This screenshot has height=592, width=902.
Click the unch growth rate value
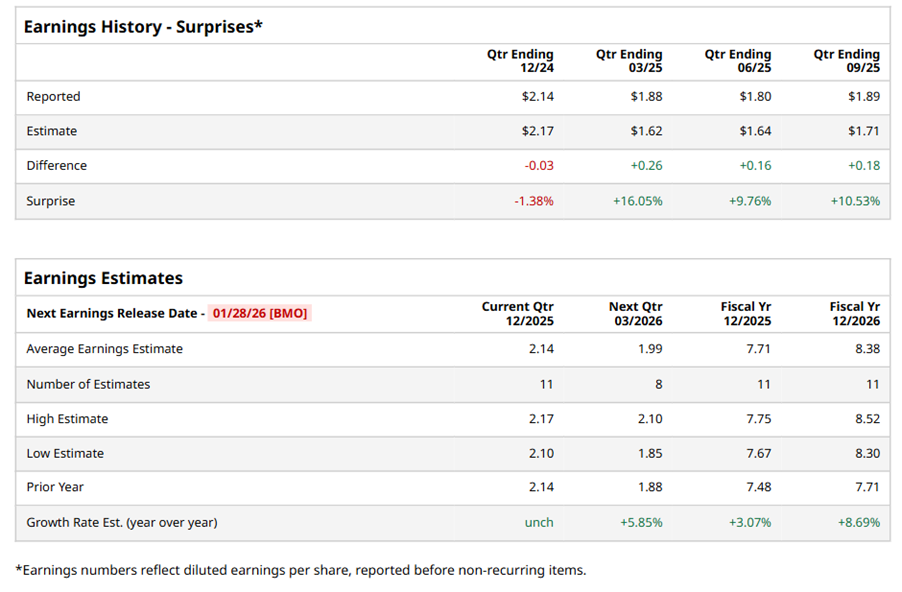pos(539,522)
